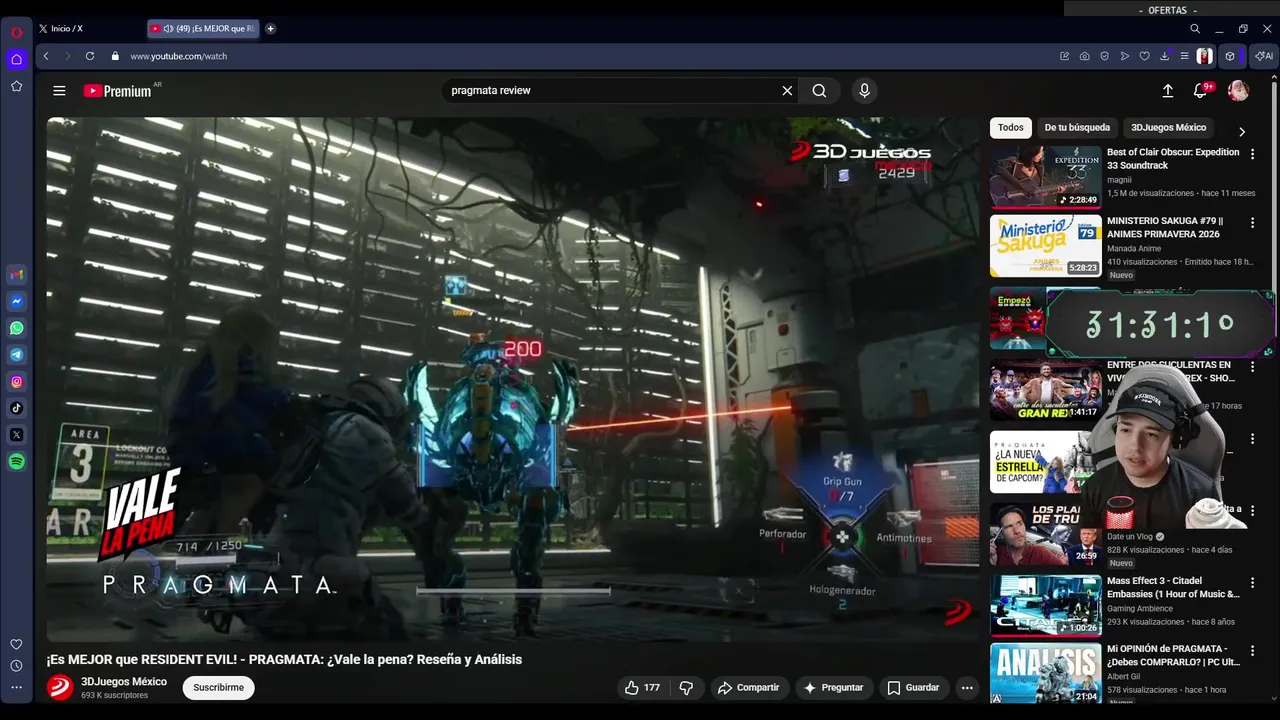Open the extensions cube icon

[x=1230, y=56]
